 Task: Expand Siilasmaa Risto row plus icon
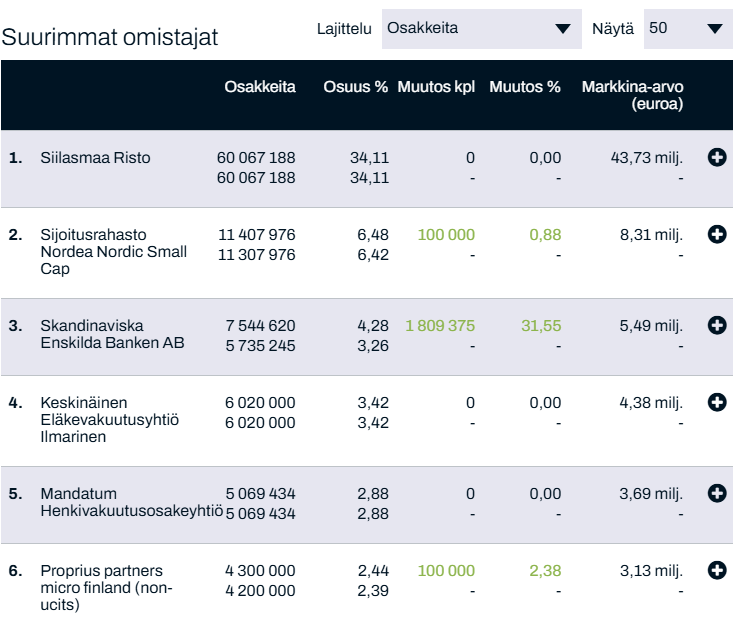(x=716, y=158)
